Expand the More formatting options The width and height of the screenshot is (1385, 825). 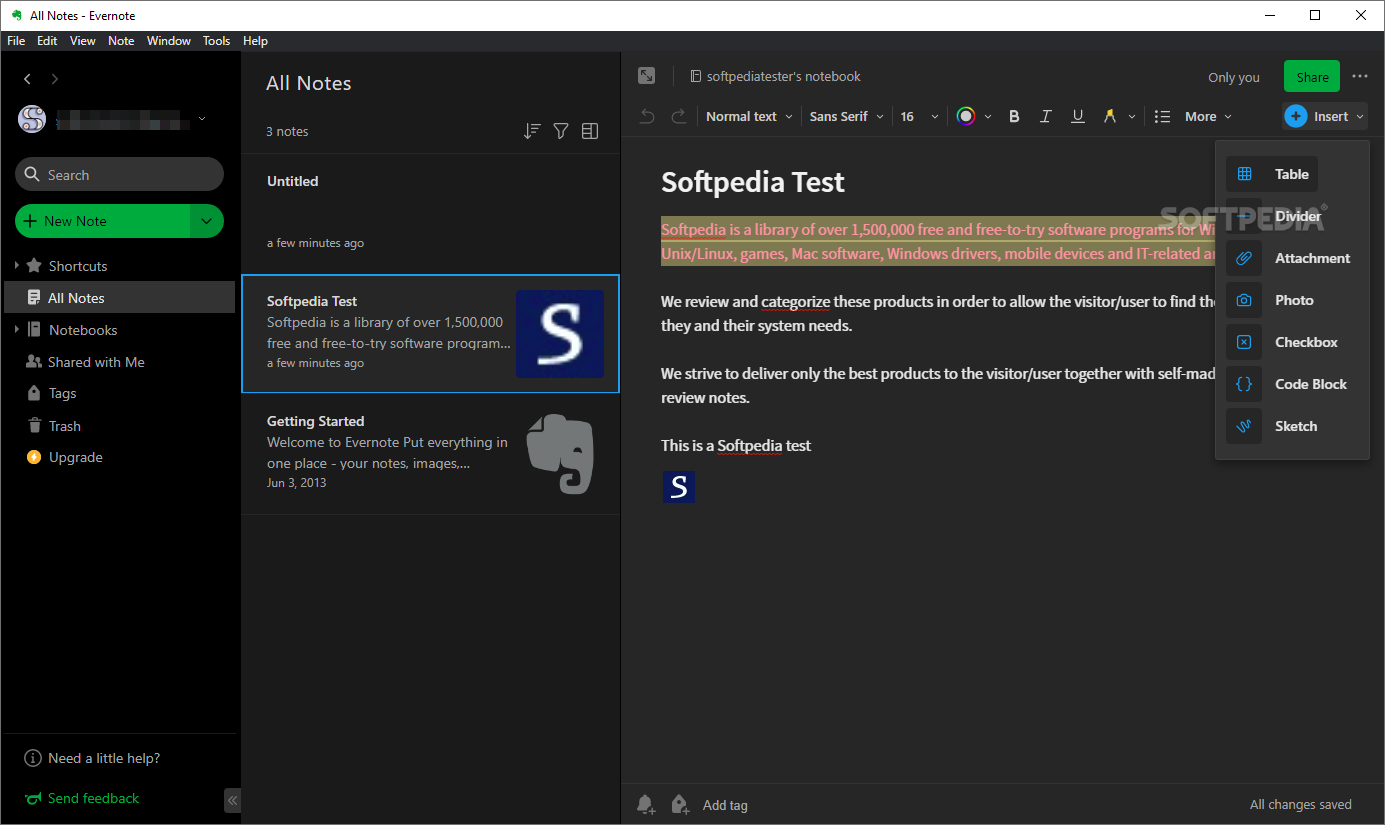1209,116
